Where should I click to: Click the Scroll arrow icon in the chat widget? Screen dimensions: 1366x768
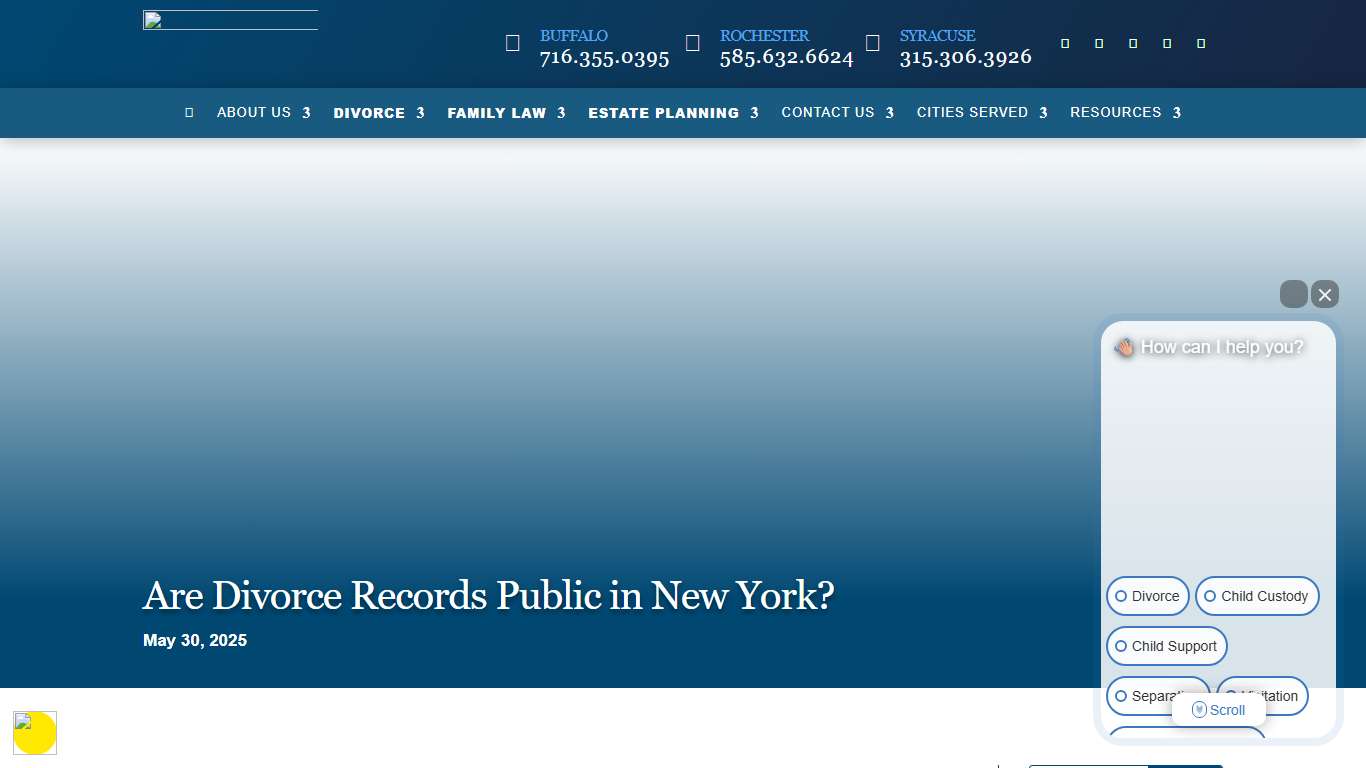pyautogui.click(x=1199, y=709)
